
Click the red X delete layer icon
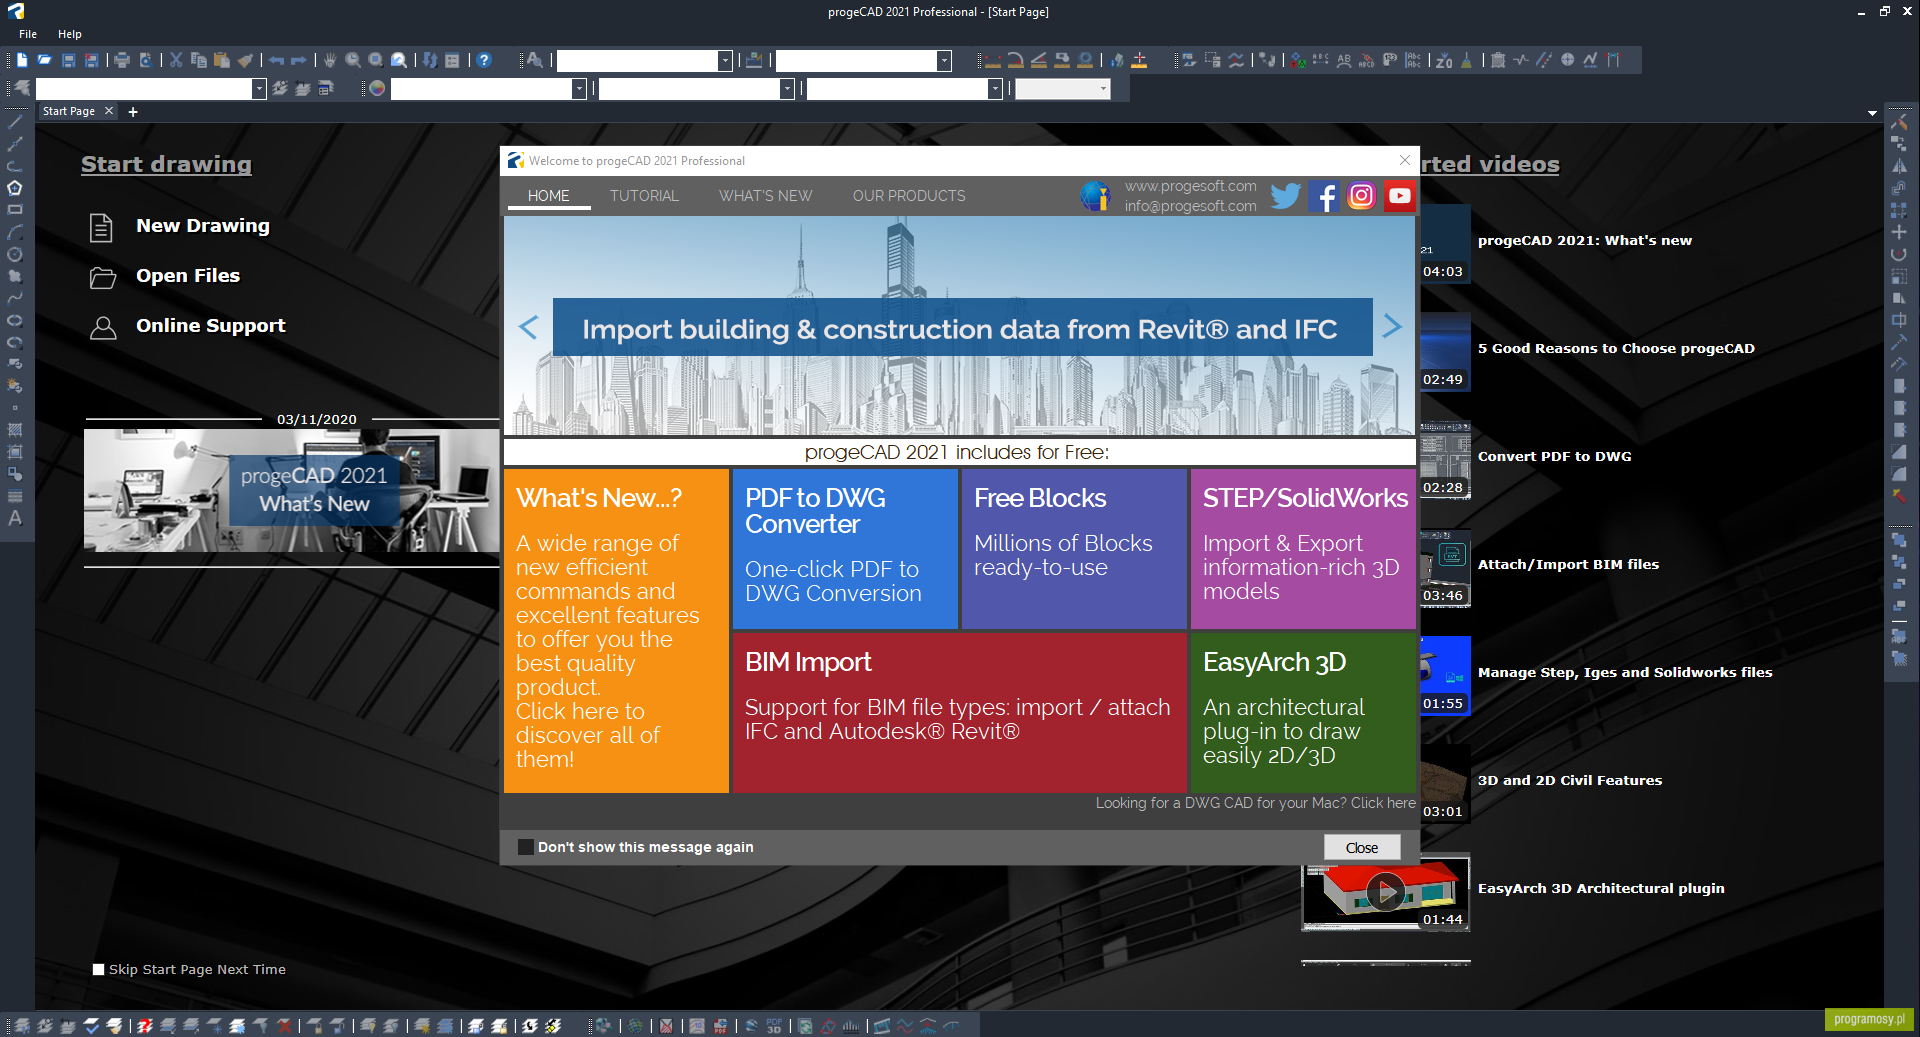(x=284, y=1026)
